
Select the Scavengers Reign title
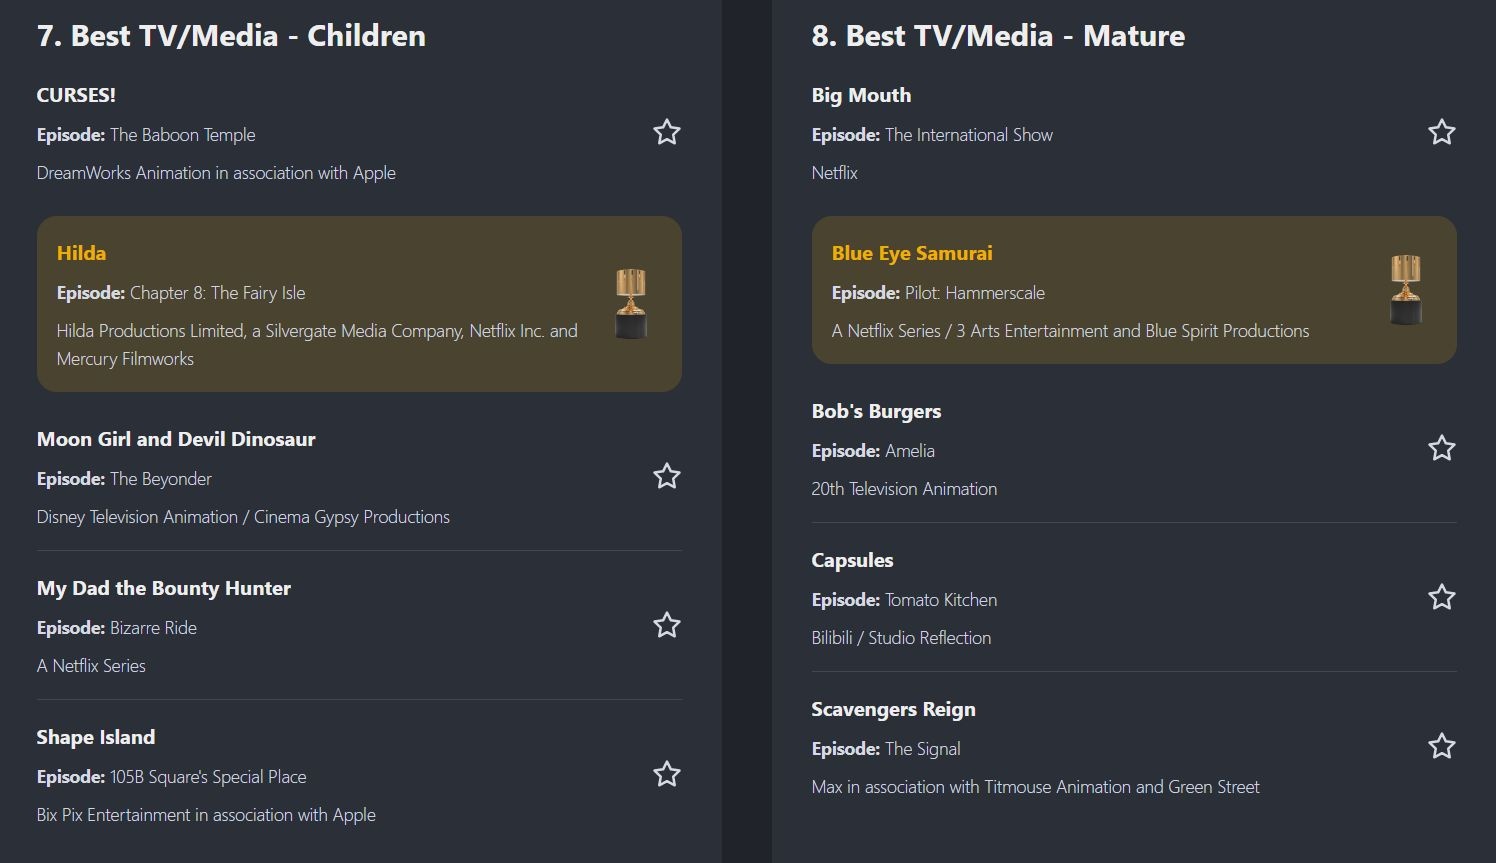coord(893,709)
